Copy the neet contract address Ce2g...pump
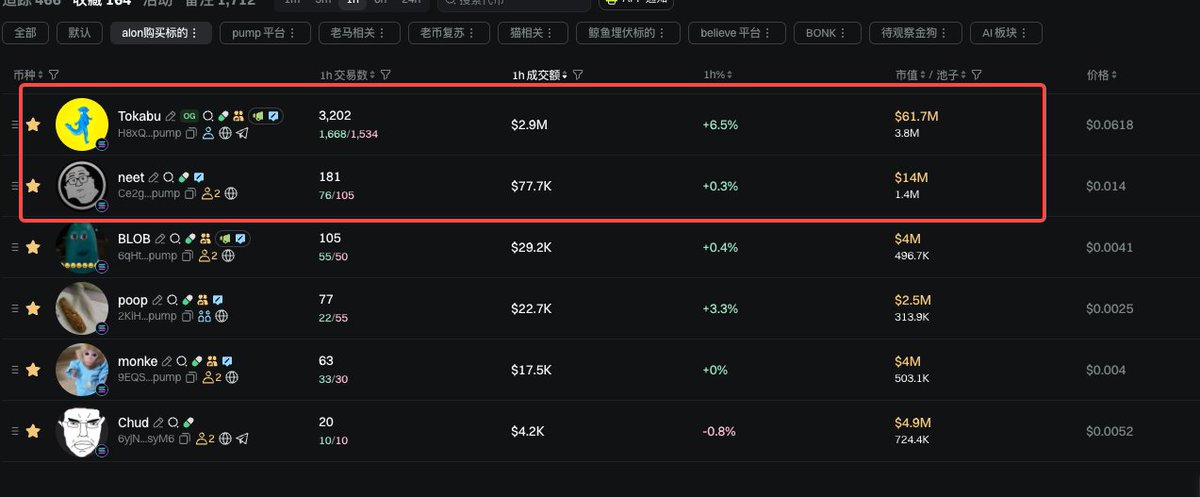The height and width of the screenshot is (497, 1200). pos(191,194)
